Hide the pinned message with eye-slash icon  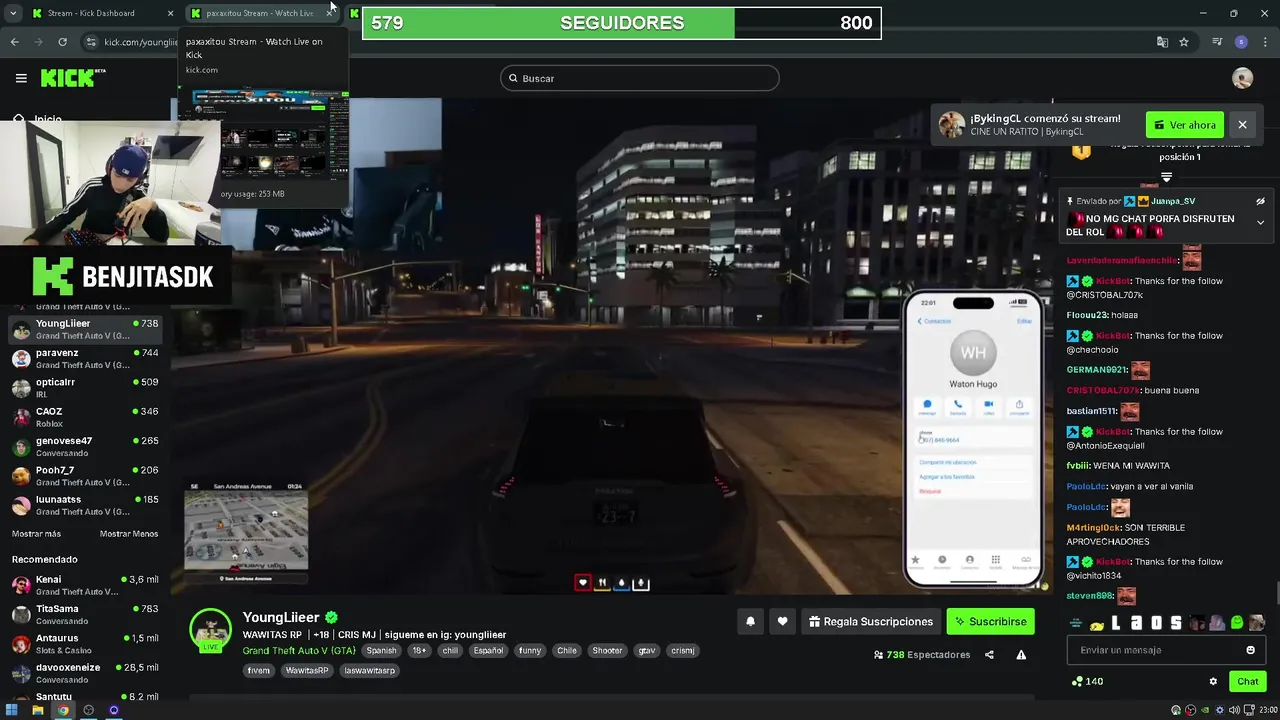point(1260,201)
